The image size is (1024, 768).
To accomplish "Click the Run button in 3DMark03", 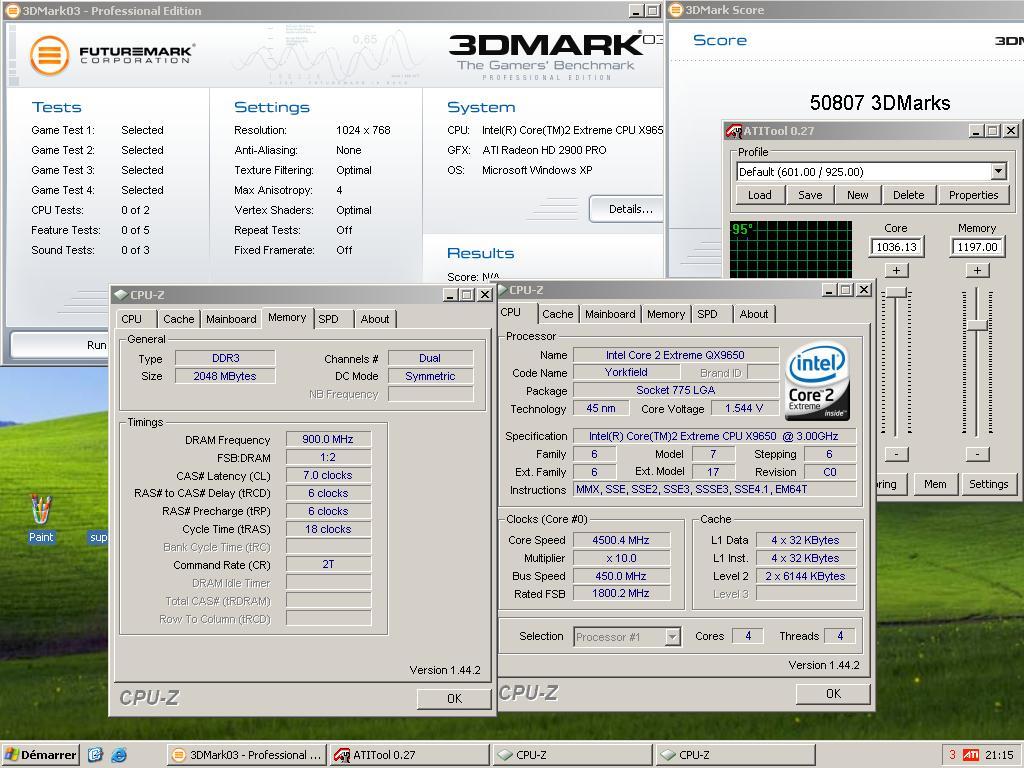I will pyautogui.click(x=60, y=345).
